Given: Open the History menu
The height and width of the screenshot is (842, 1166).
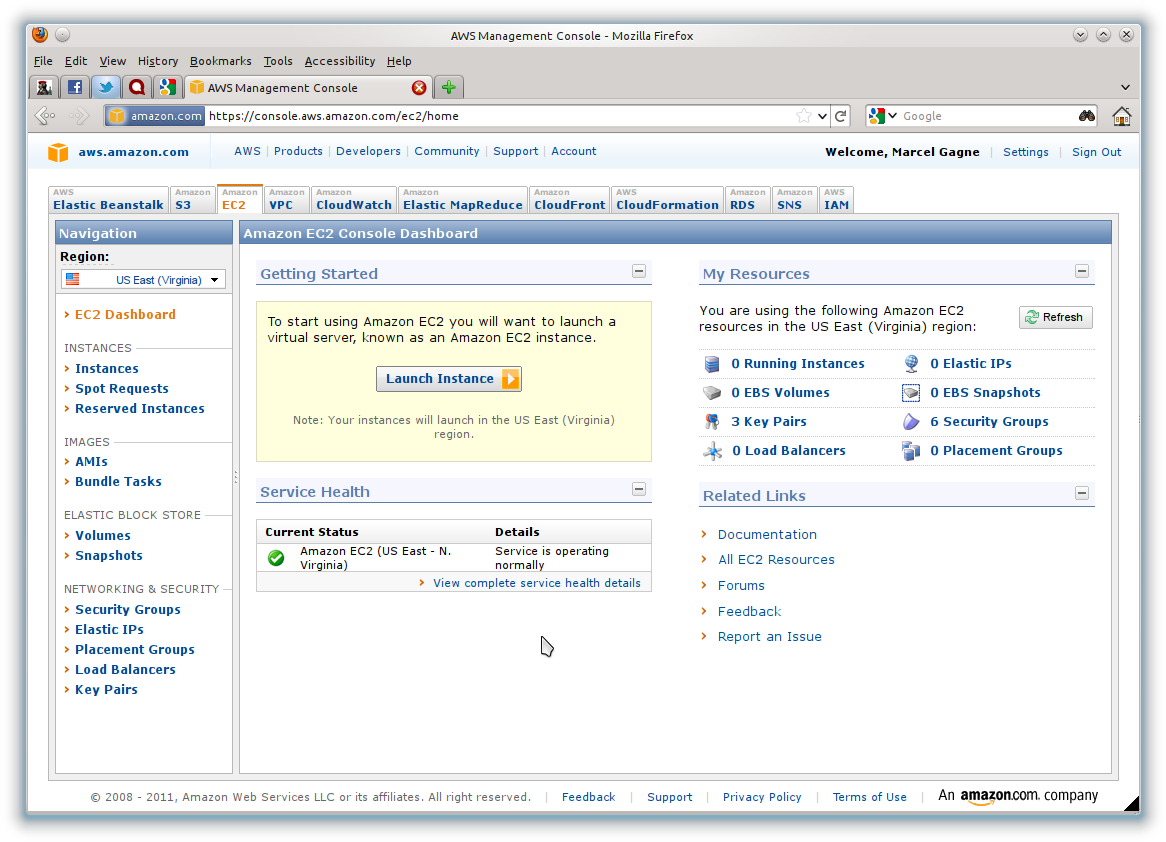Looking at the screenshot, I should pyautogui.click(x=158, y=61).
